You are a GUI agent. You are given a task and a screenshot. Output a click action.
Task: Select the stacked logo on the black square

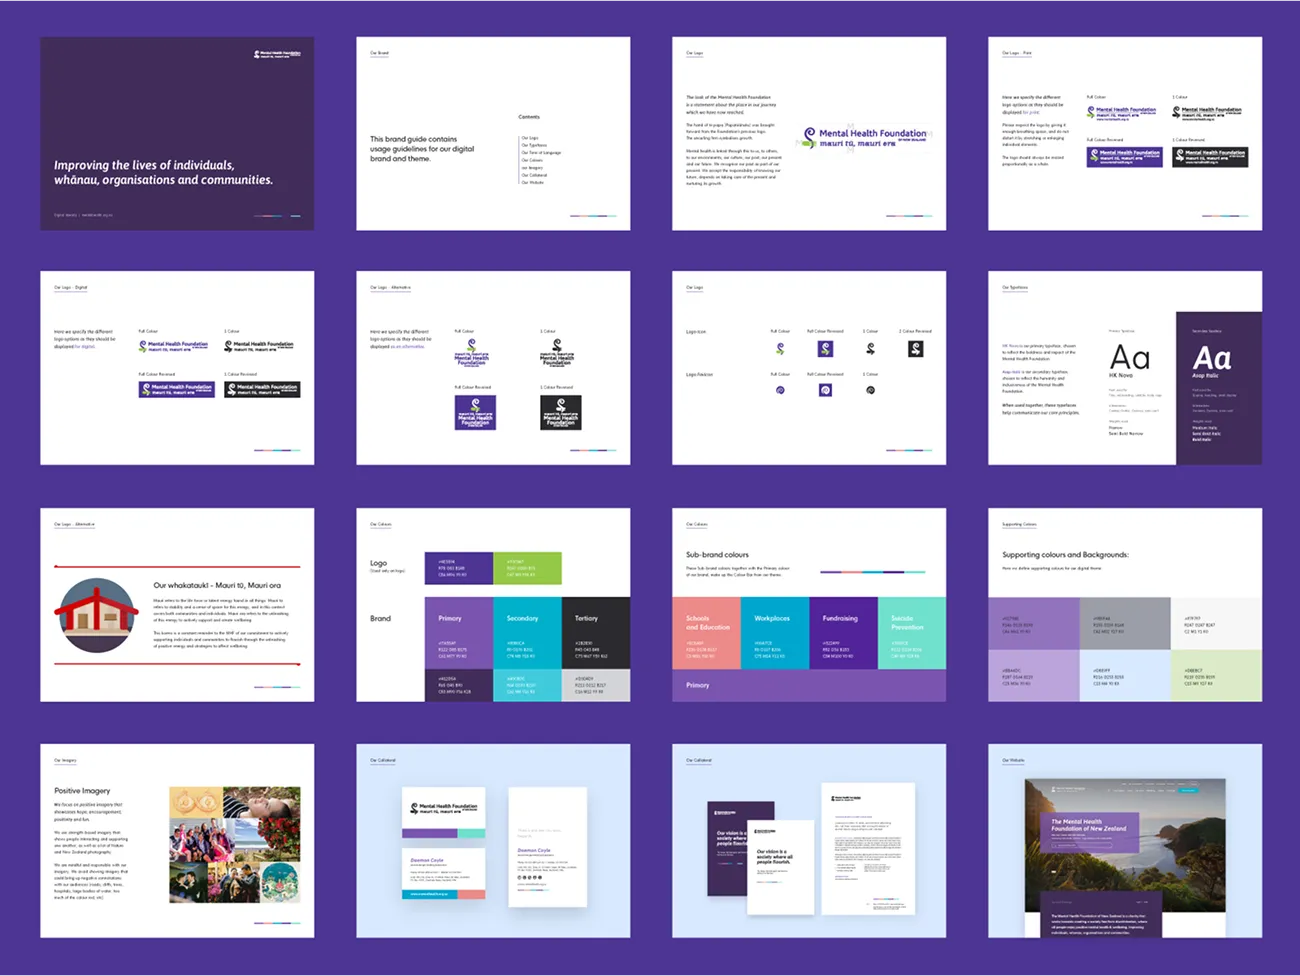(x=561, y=413)
